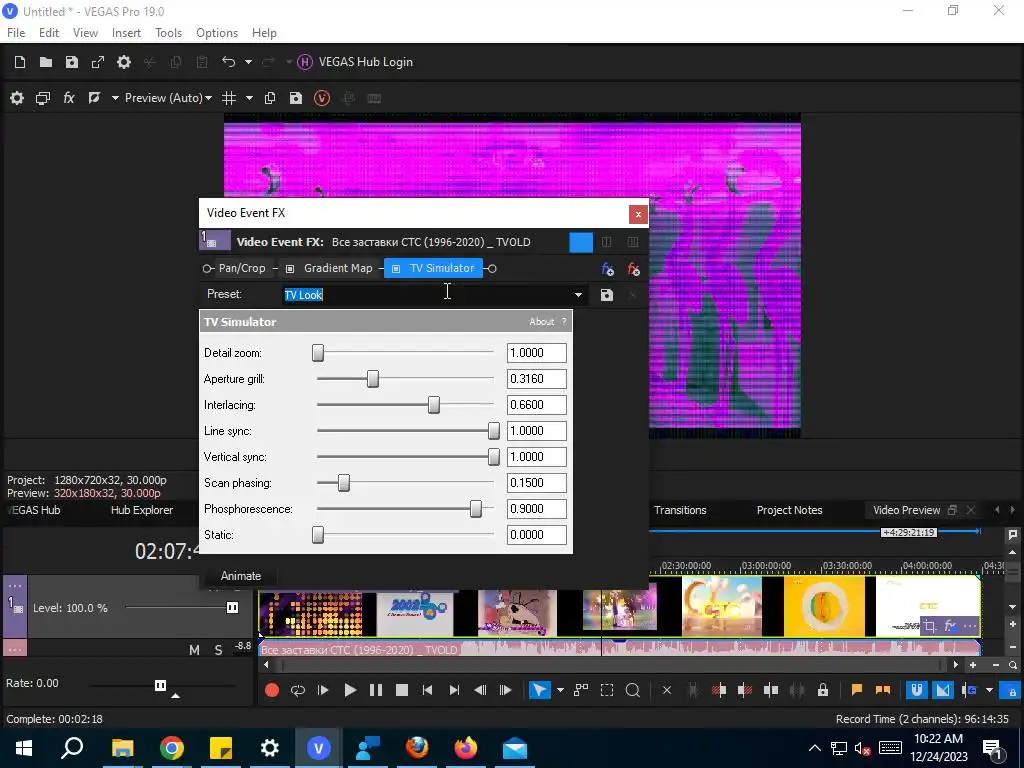
Task: Toggle the TV Simulator effect enable checkbox
Action: pyautogui.click(x=396, y=268)
